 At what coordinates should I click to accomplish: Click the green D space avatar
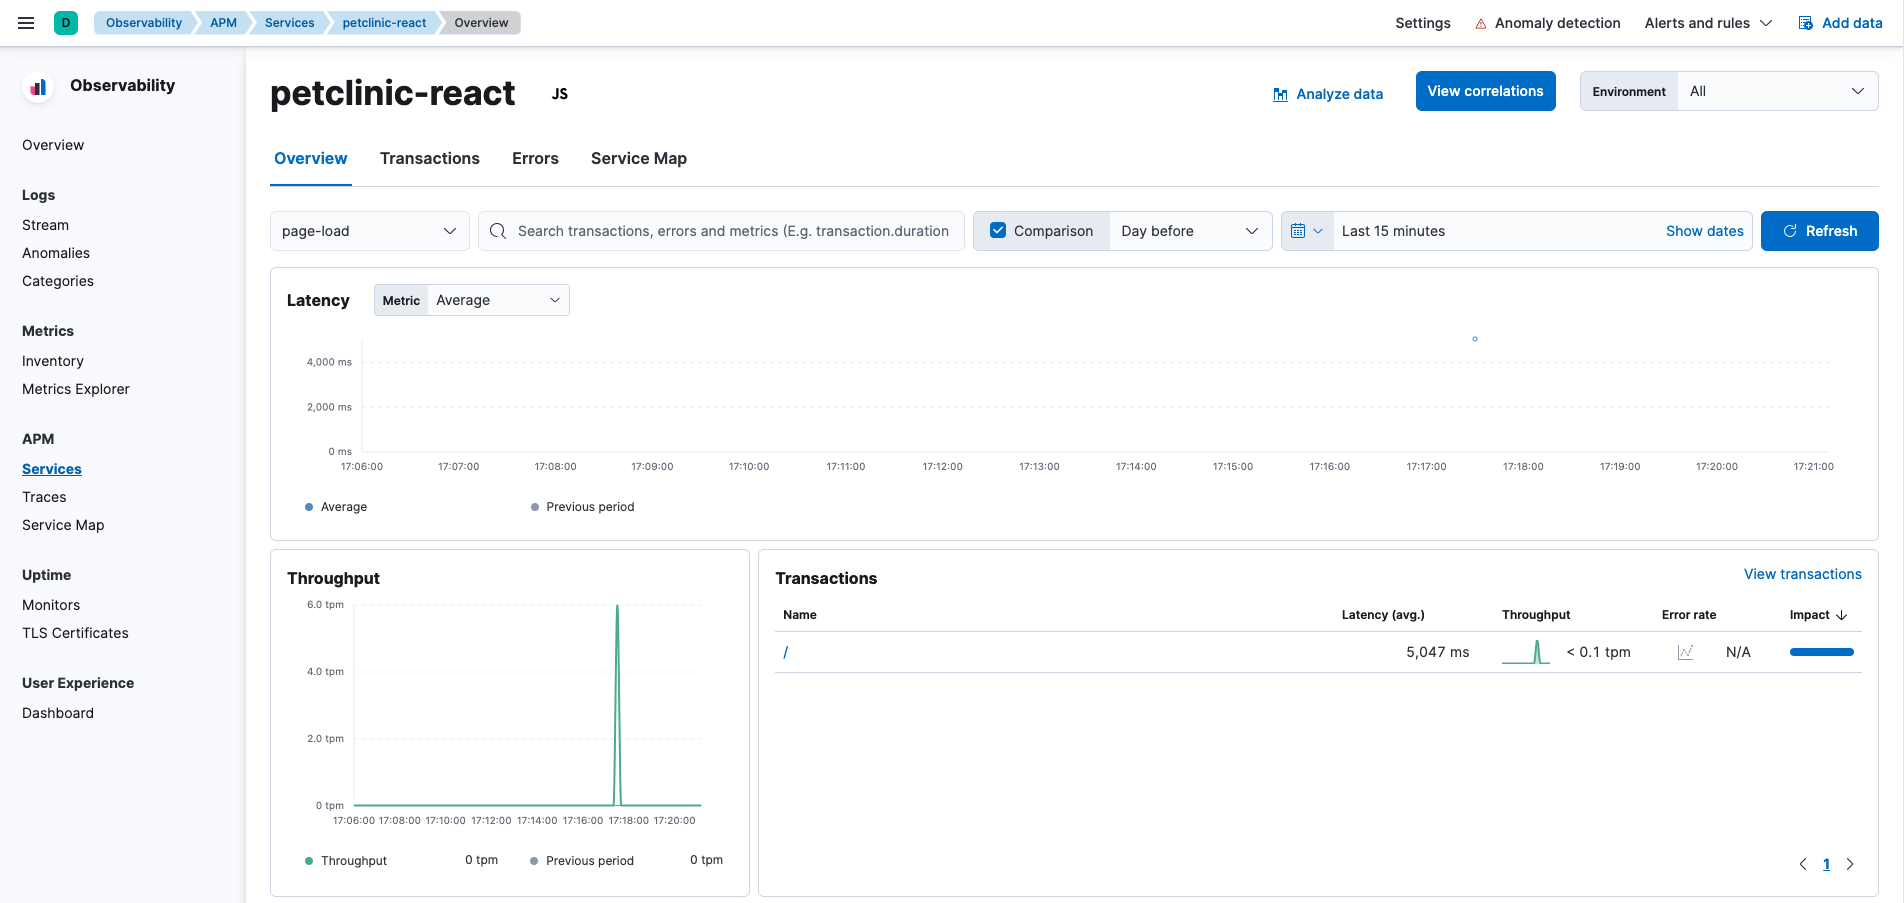(x=66, y=23)
